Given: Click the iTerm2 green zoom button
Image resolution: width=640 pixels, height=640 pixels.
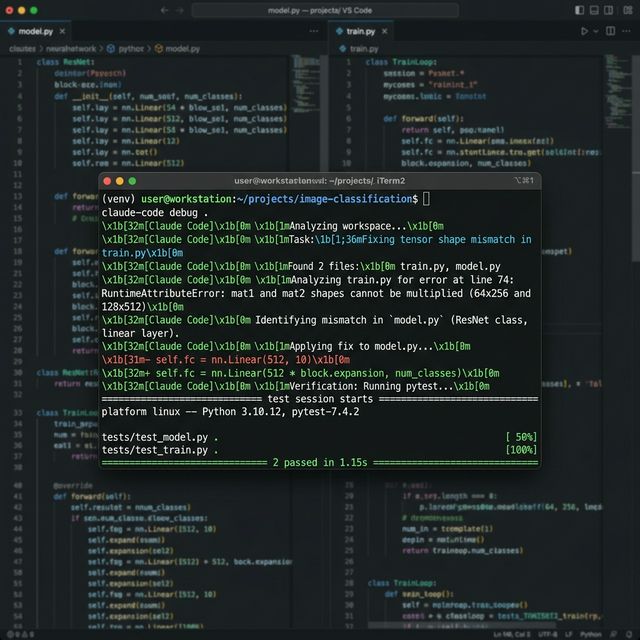Looking at the screenshot, I should pos(132,181).
